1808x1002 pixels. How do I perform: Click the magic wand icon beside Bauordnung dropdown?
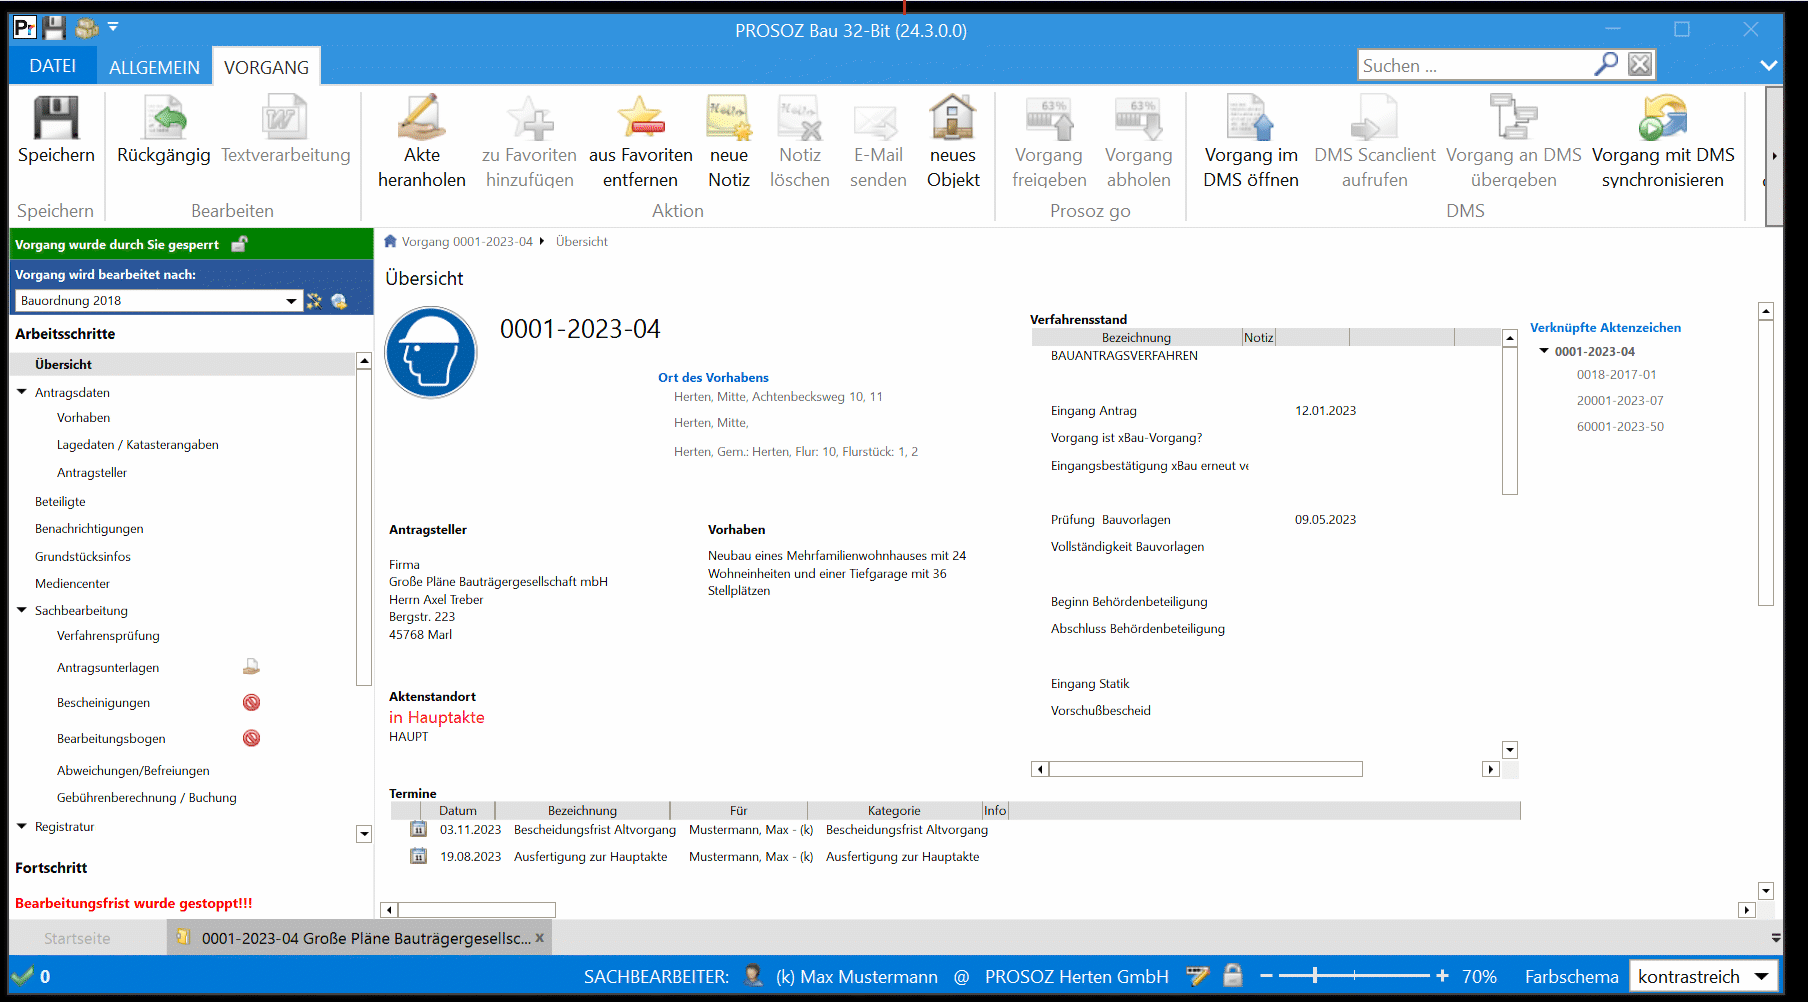pos(315,301)
